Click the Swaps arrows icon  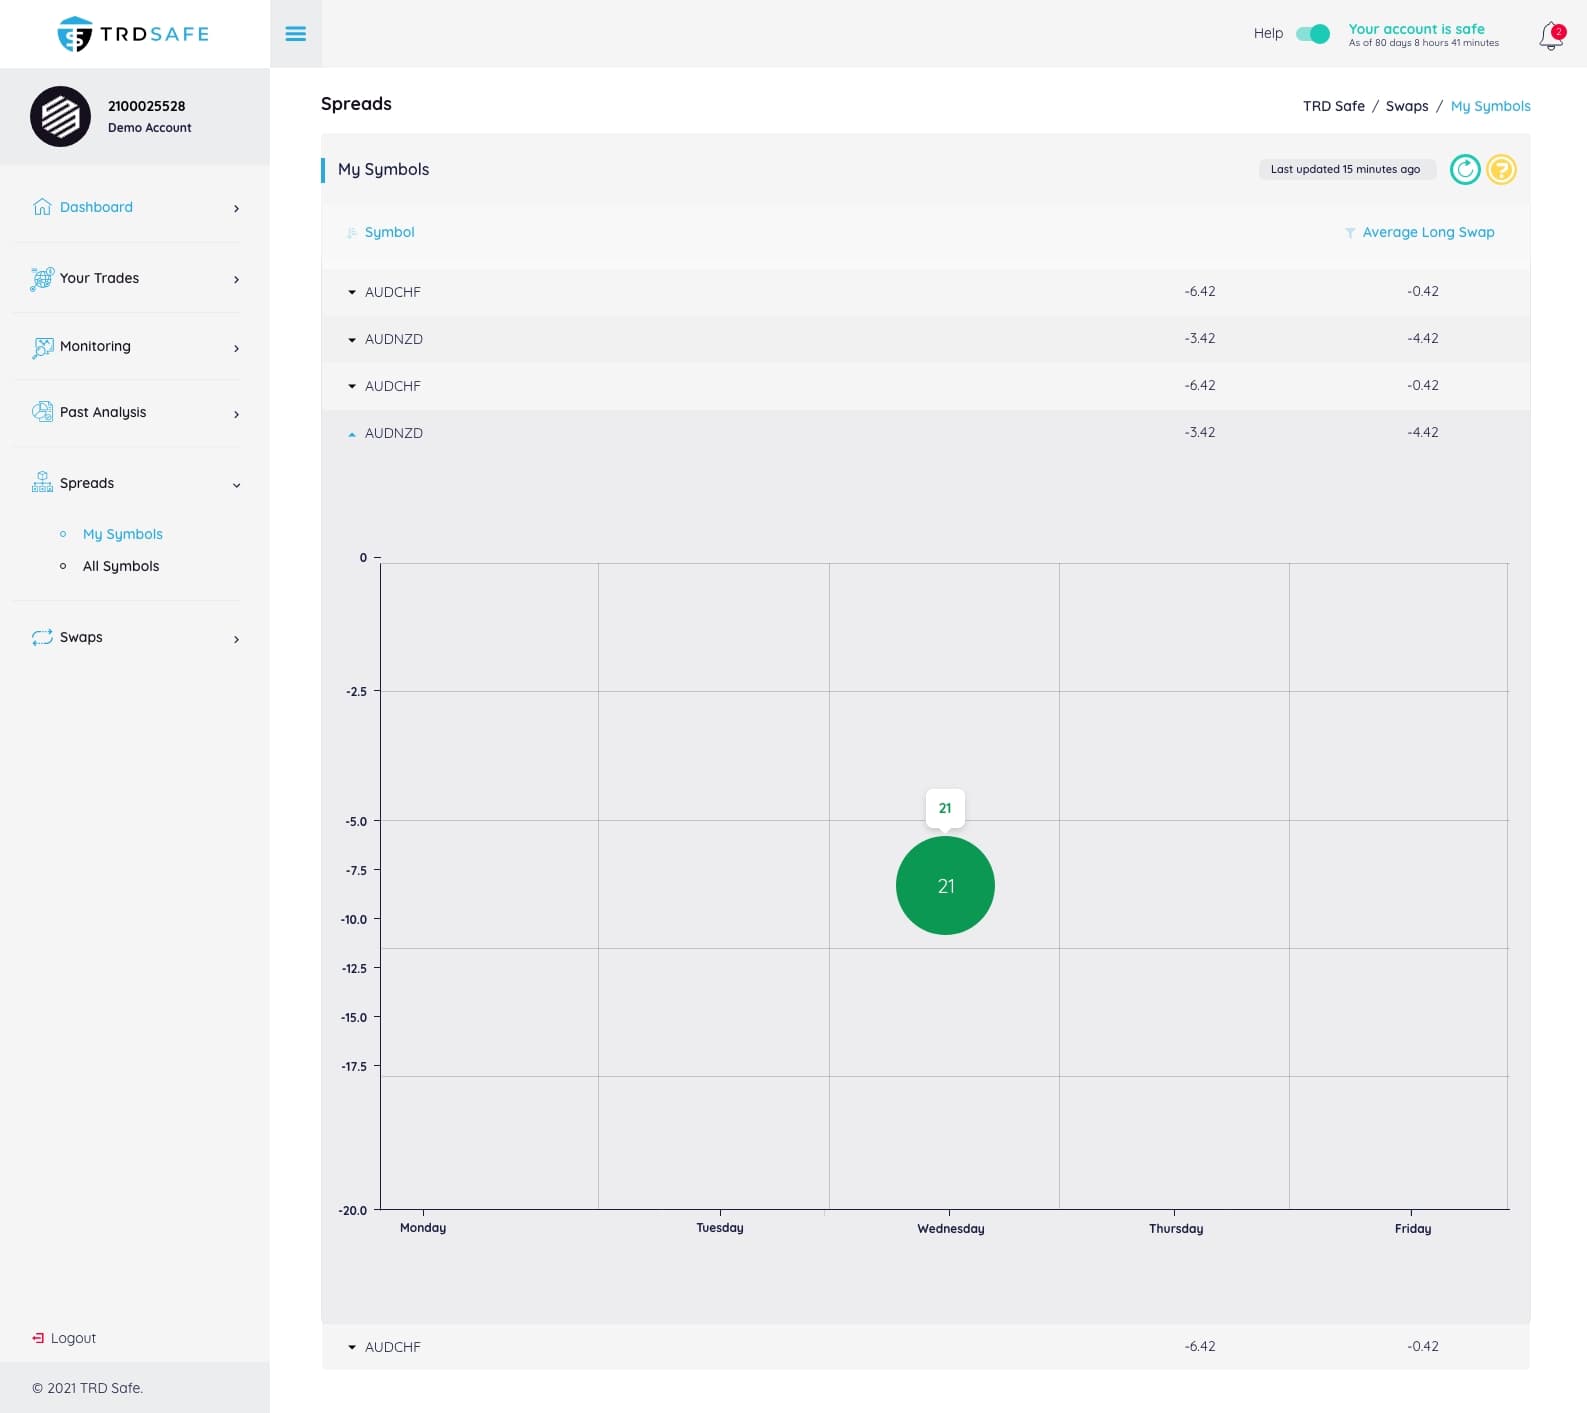pyautogui.click(x=42, y=637)
